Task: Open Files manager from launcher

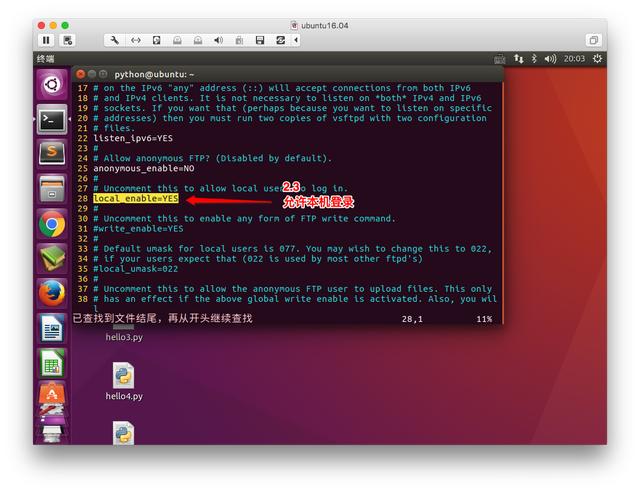Action: pyautogui.click(x=52, y=189)
